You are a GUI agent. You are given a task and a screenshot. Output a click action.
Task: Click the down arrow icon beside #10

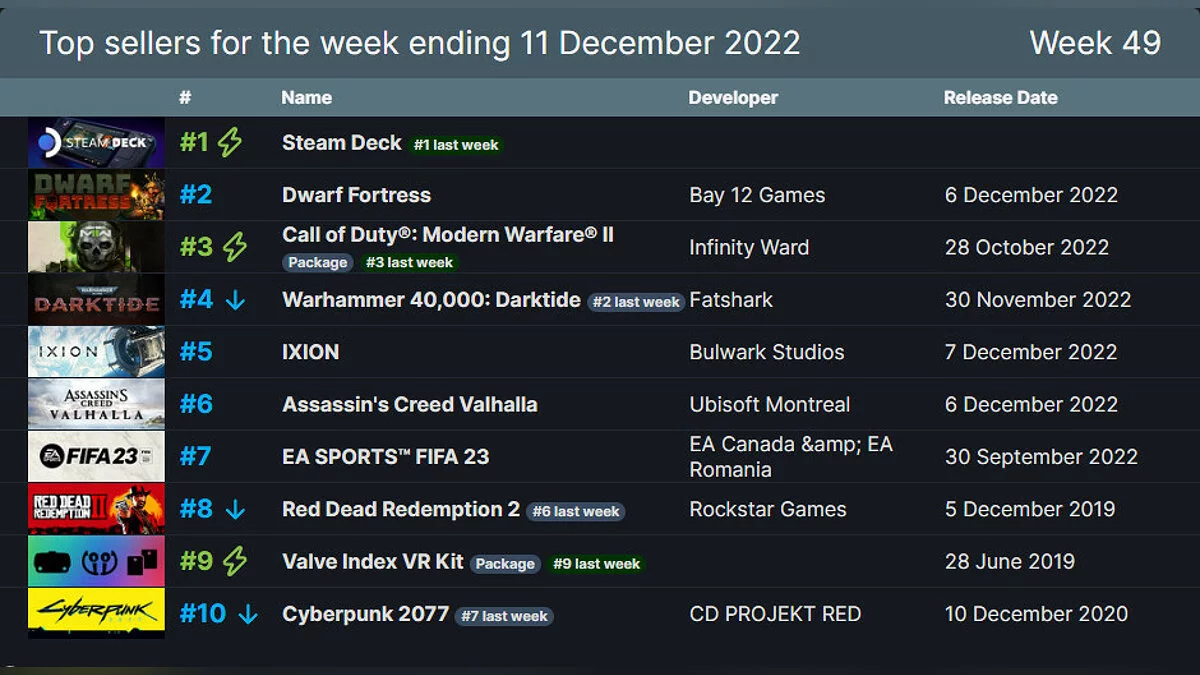tap(247, 614)
